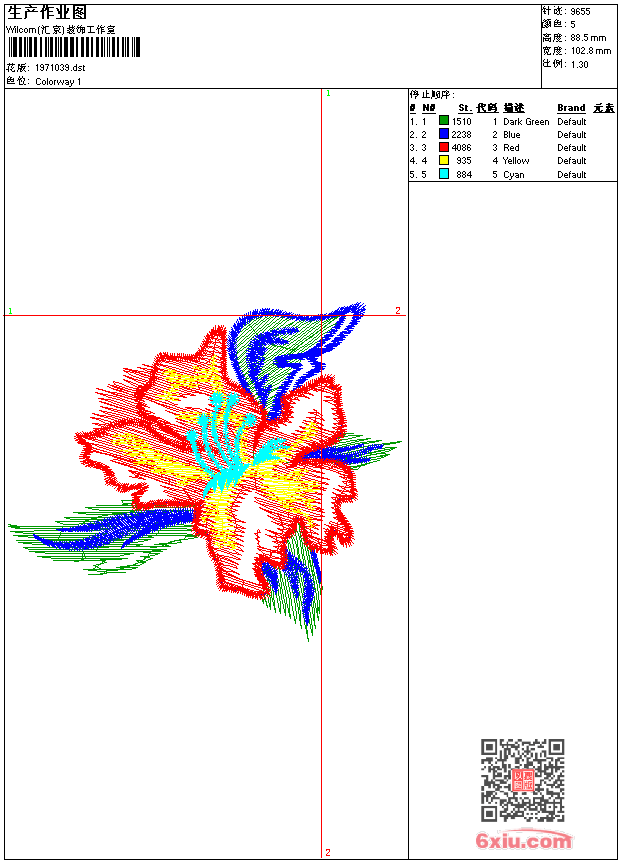Click the Cyan color swatch
Image resolution: width=620 pixels, height=860 pixels.
444,174
